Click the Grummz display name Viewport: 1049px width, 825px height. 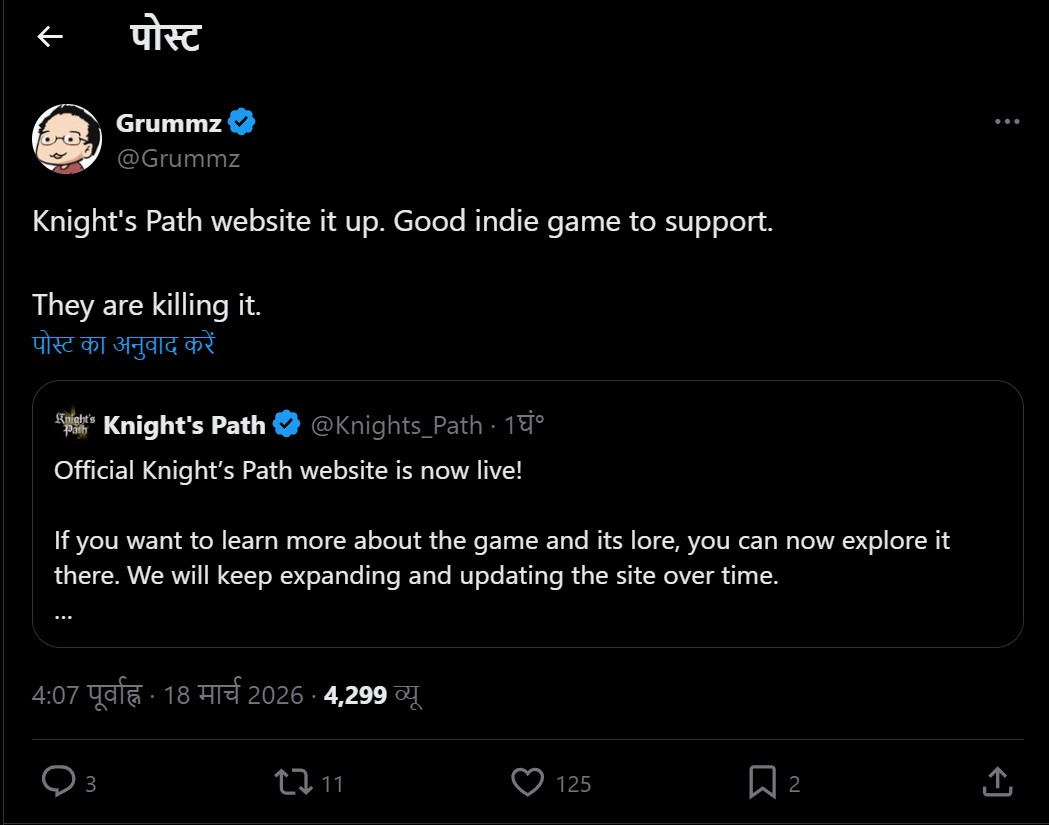tap(169, 123)
